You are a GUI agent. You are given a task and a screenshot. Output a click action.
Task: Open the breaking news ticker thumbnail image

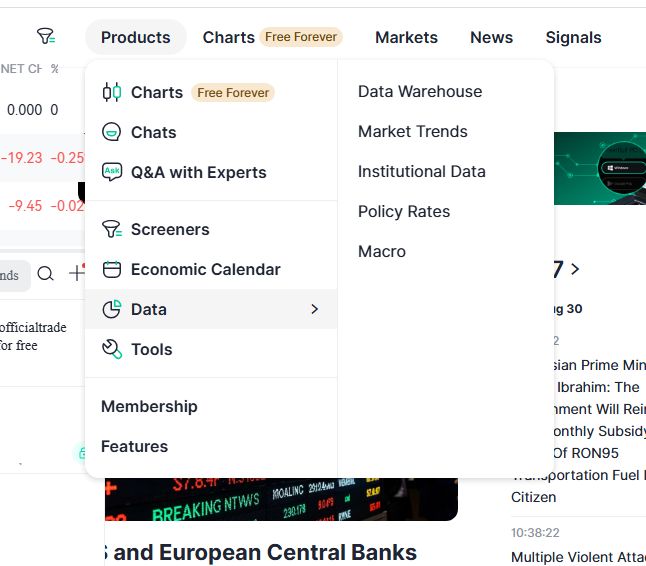tap(281, 499)
